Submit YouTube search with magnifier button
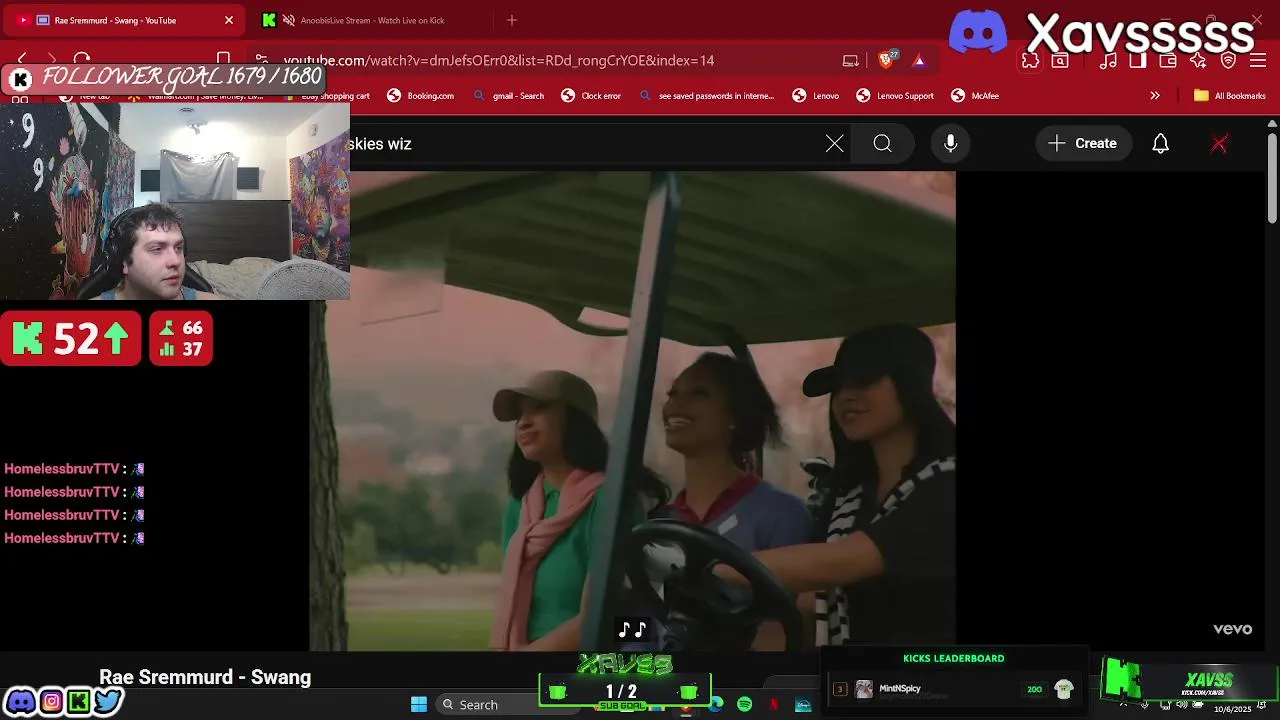The image size is (1280, 720). 882,144
